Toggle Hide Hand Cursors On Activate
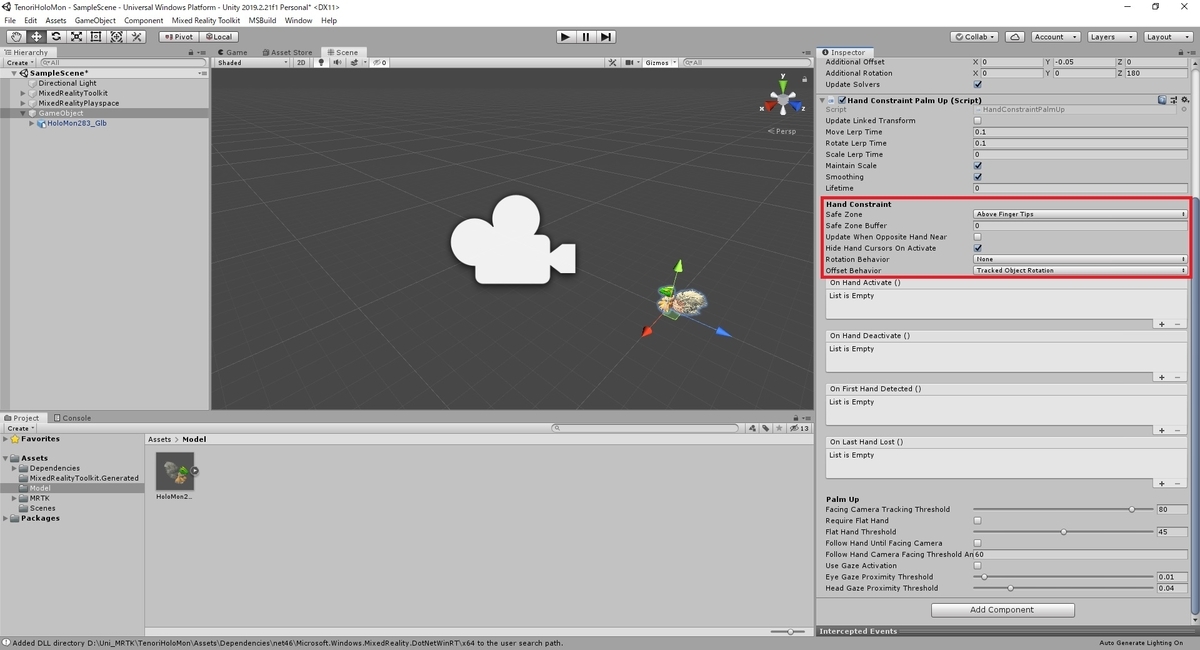The width and height of the screenshot is (1200, 650). click(977, 248)
